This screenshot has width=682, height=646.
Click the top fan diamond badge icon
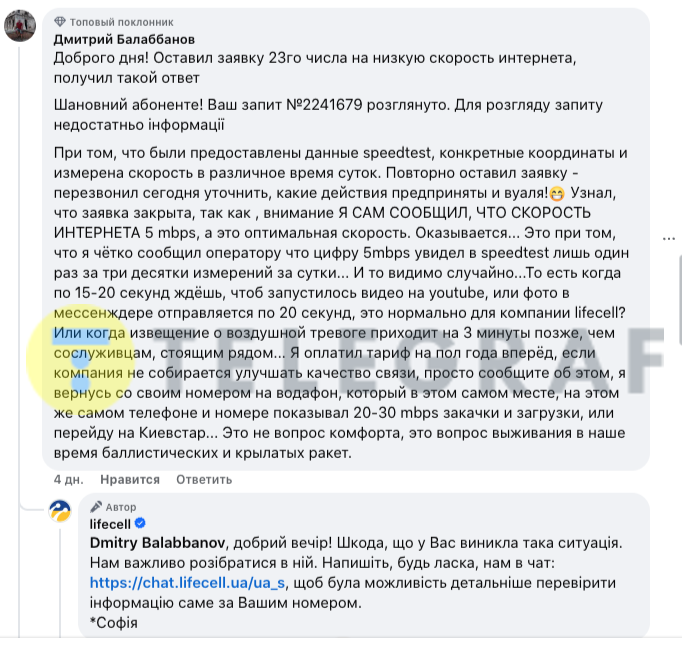point(60,22)
